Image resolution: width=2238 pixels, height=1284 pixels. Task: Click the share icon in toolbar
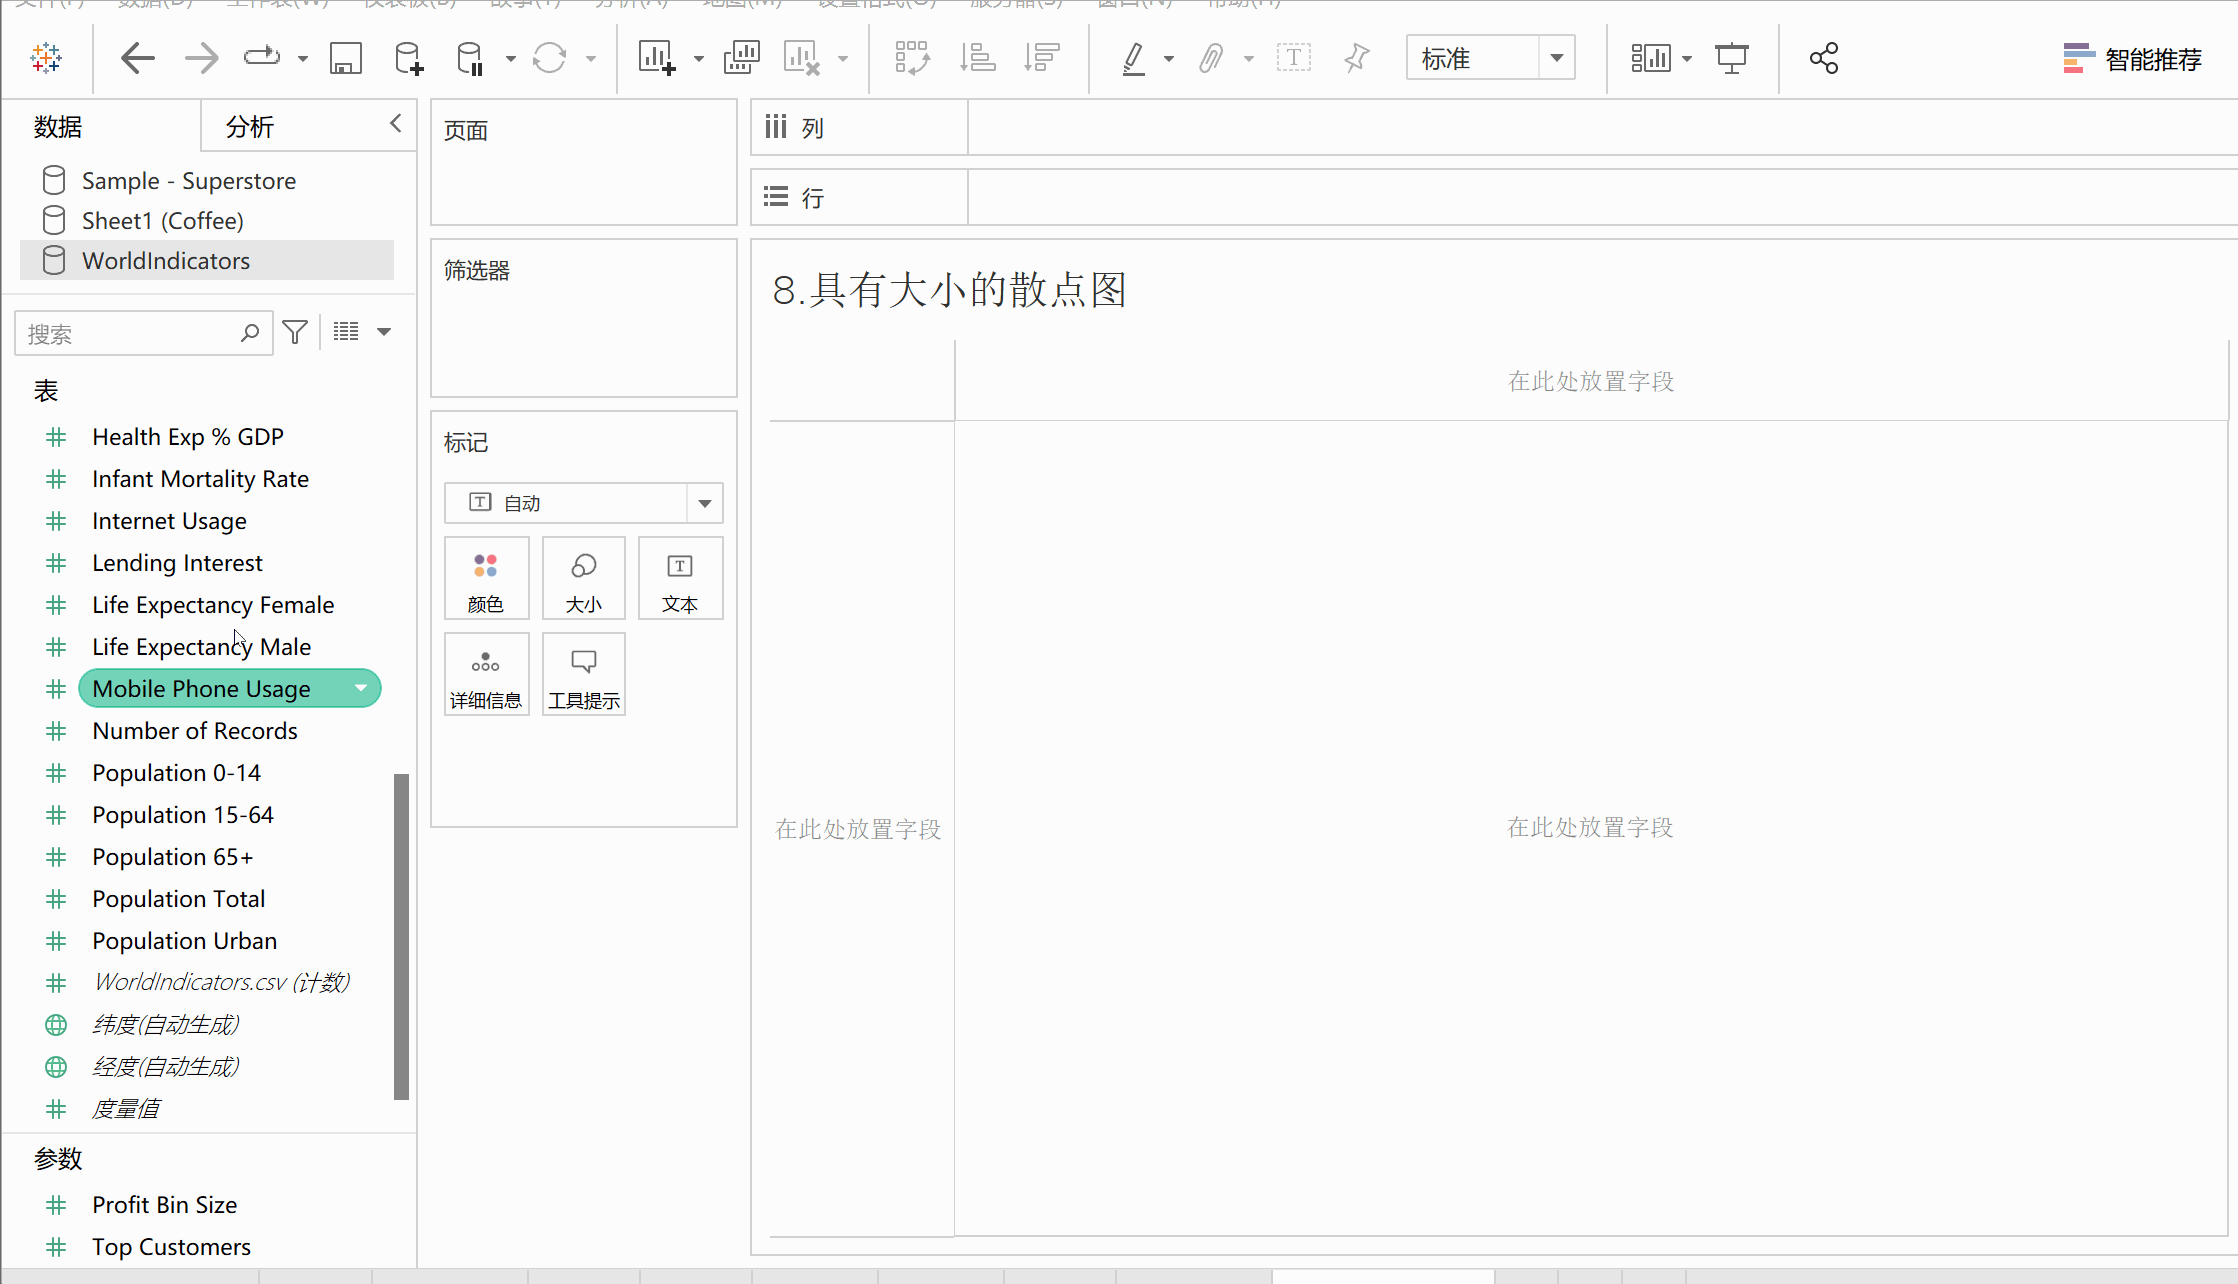1823,58
